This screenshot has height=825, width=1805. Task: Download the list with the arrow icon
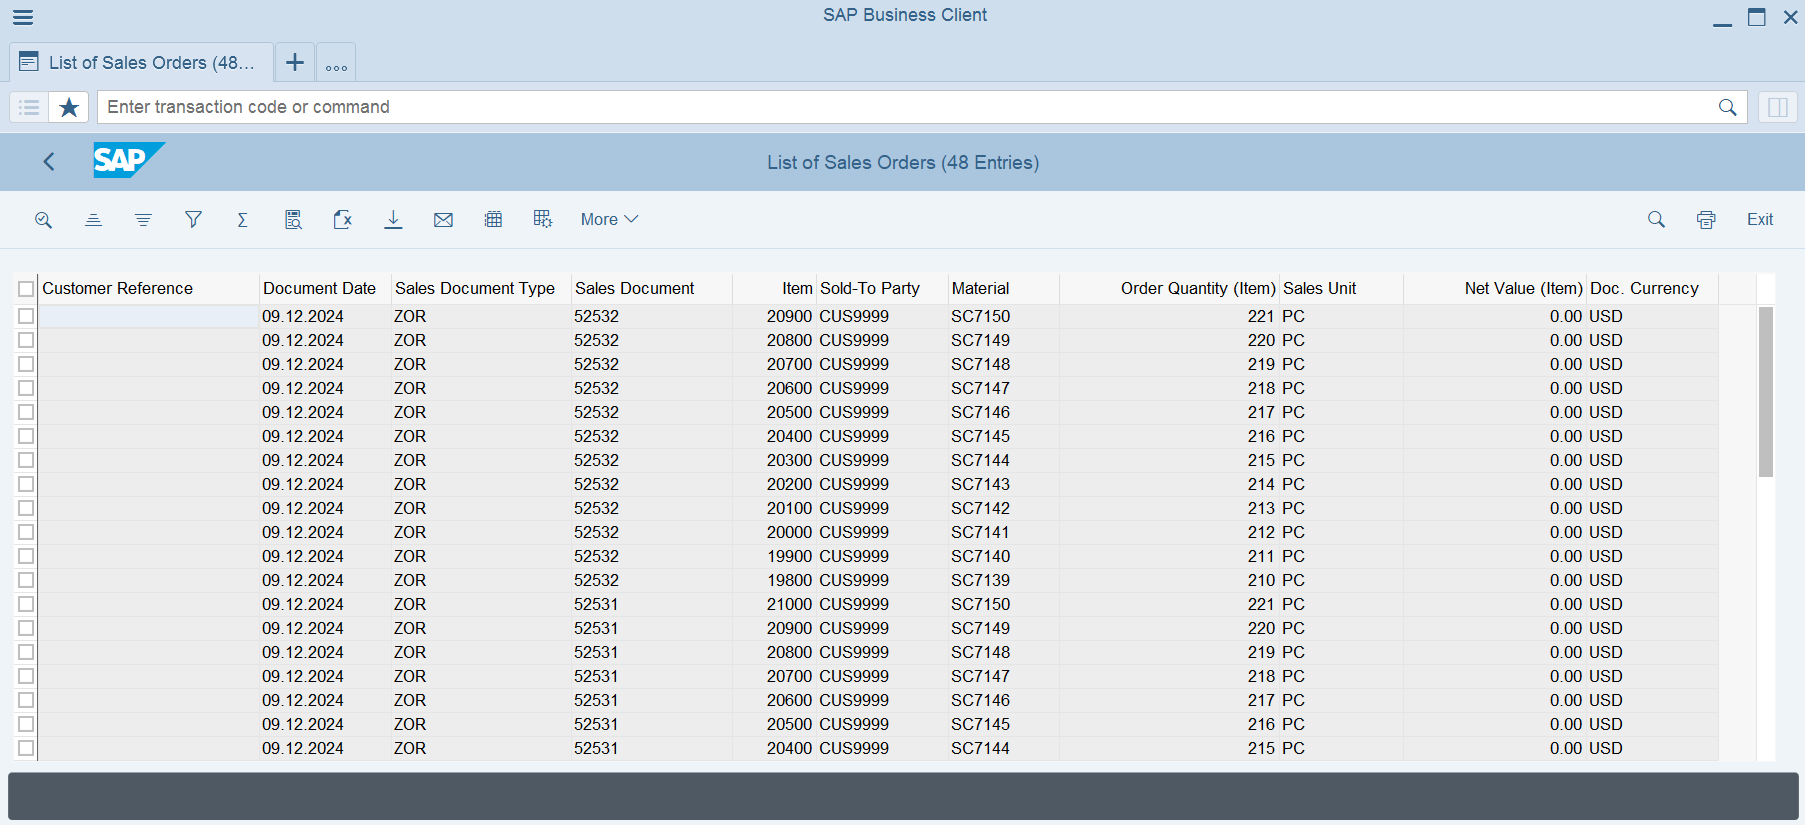point(393,220)
